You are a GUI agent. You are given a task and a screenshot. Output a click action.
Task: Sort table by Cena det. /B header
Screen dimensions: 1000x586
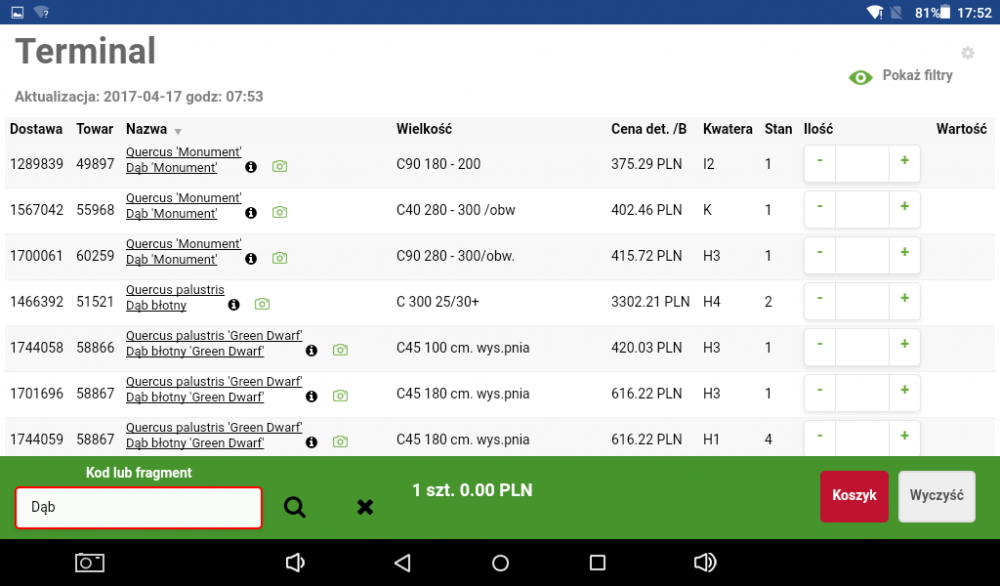tap(648, 129)
